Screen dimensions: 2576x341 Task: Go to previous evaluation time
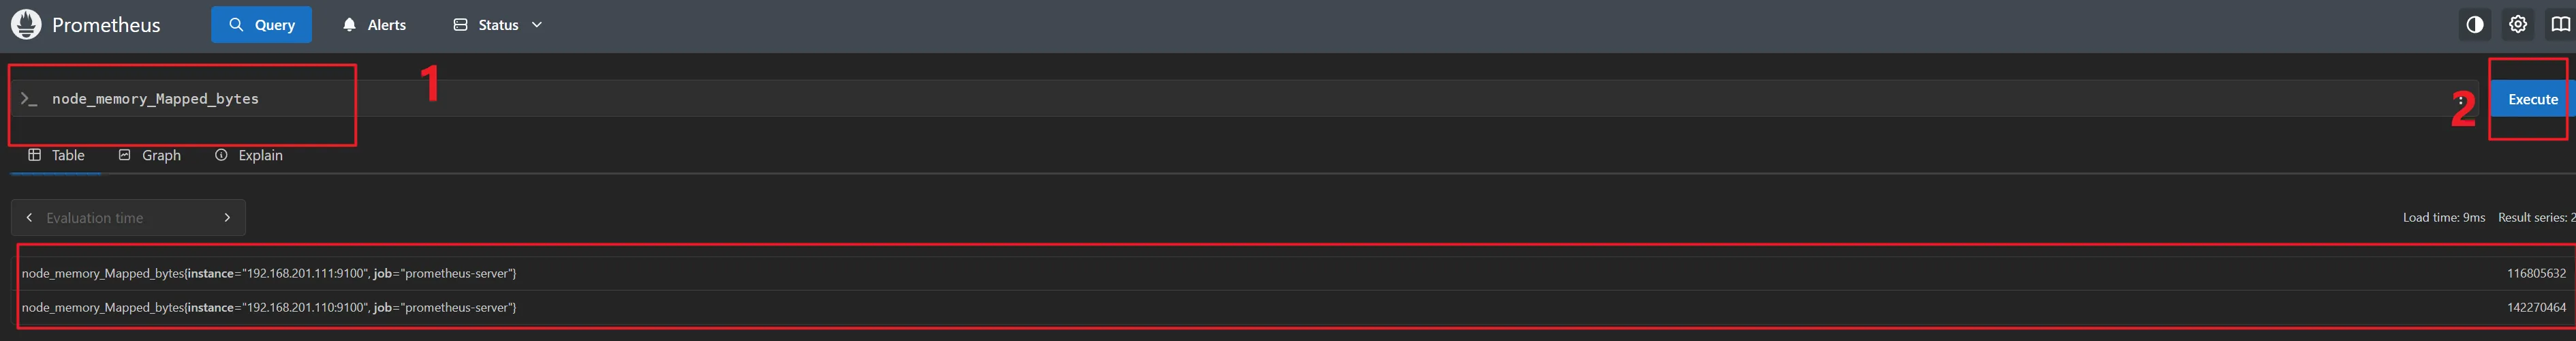tap(29, 218)
